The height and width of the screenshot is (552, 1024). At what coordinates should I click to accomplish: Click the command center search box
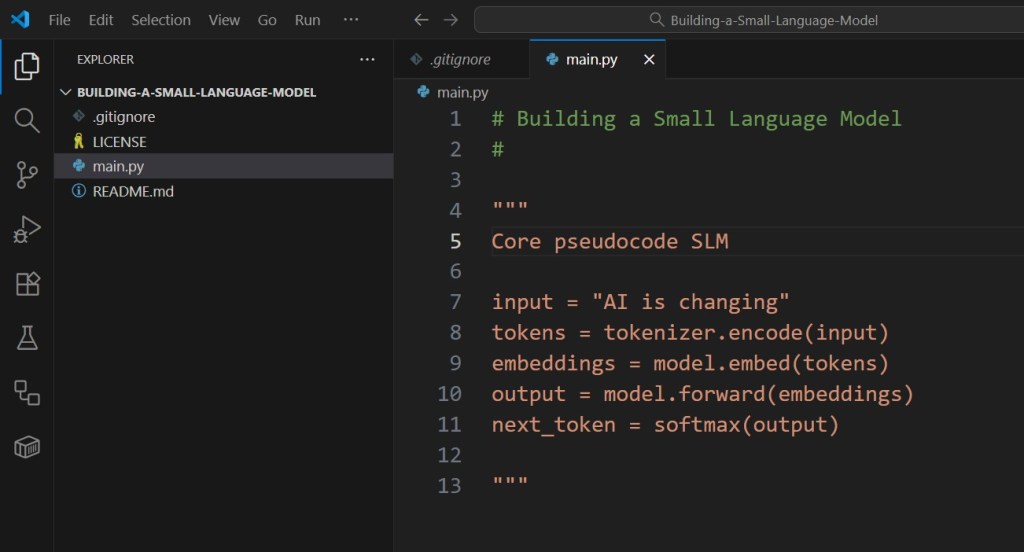pos(749,20)
